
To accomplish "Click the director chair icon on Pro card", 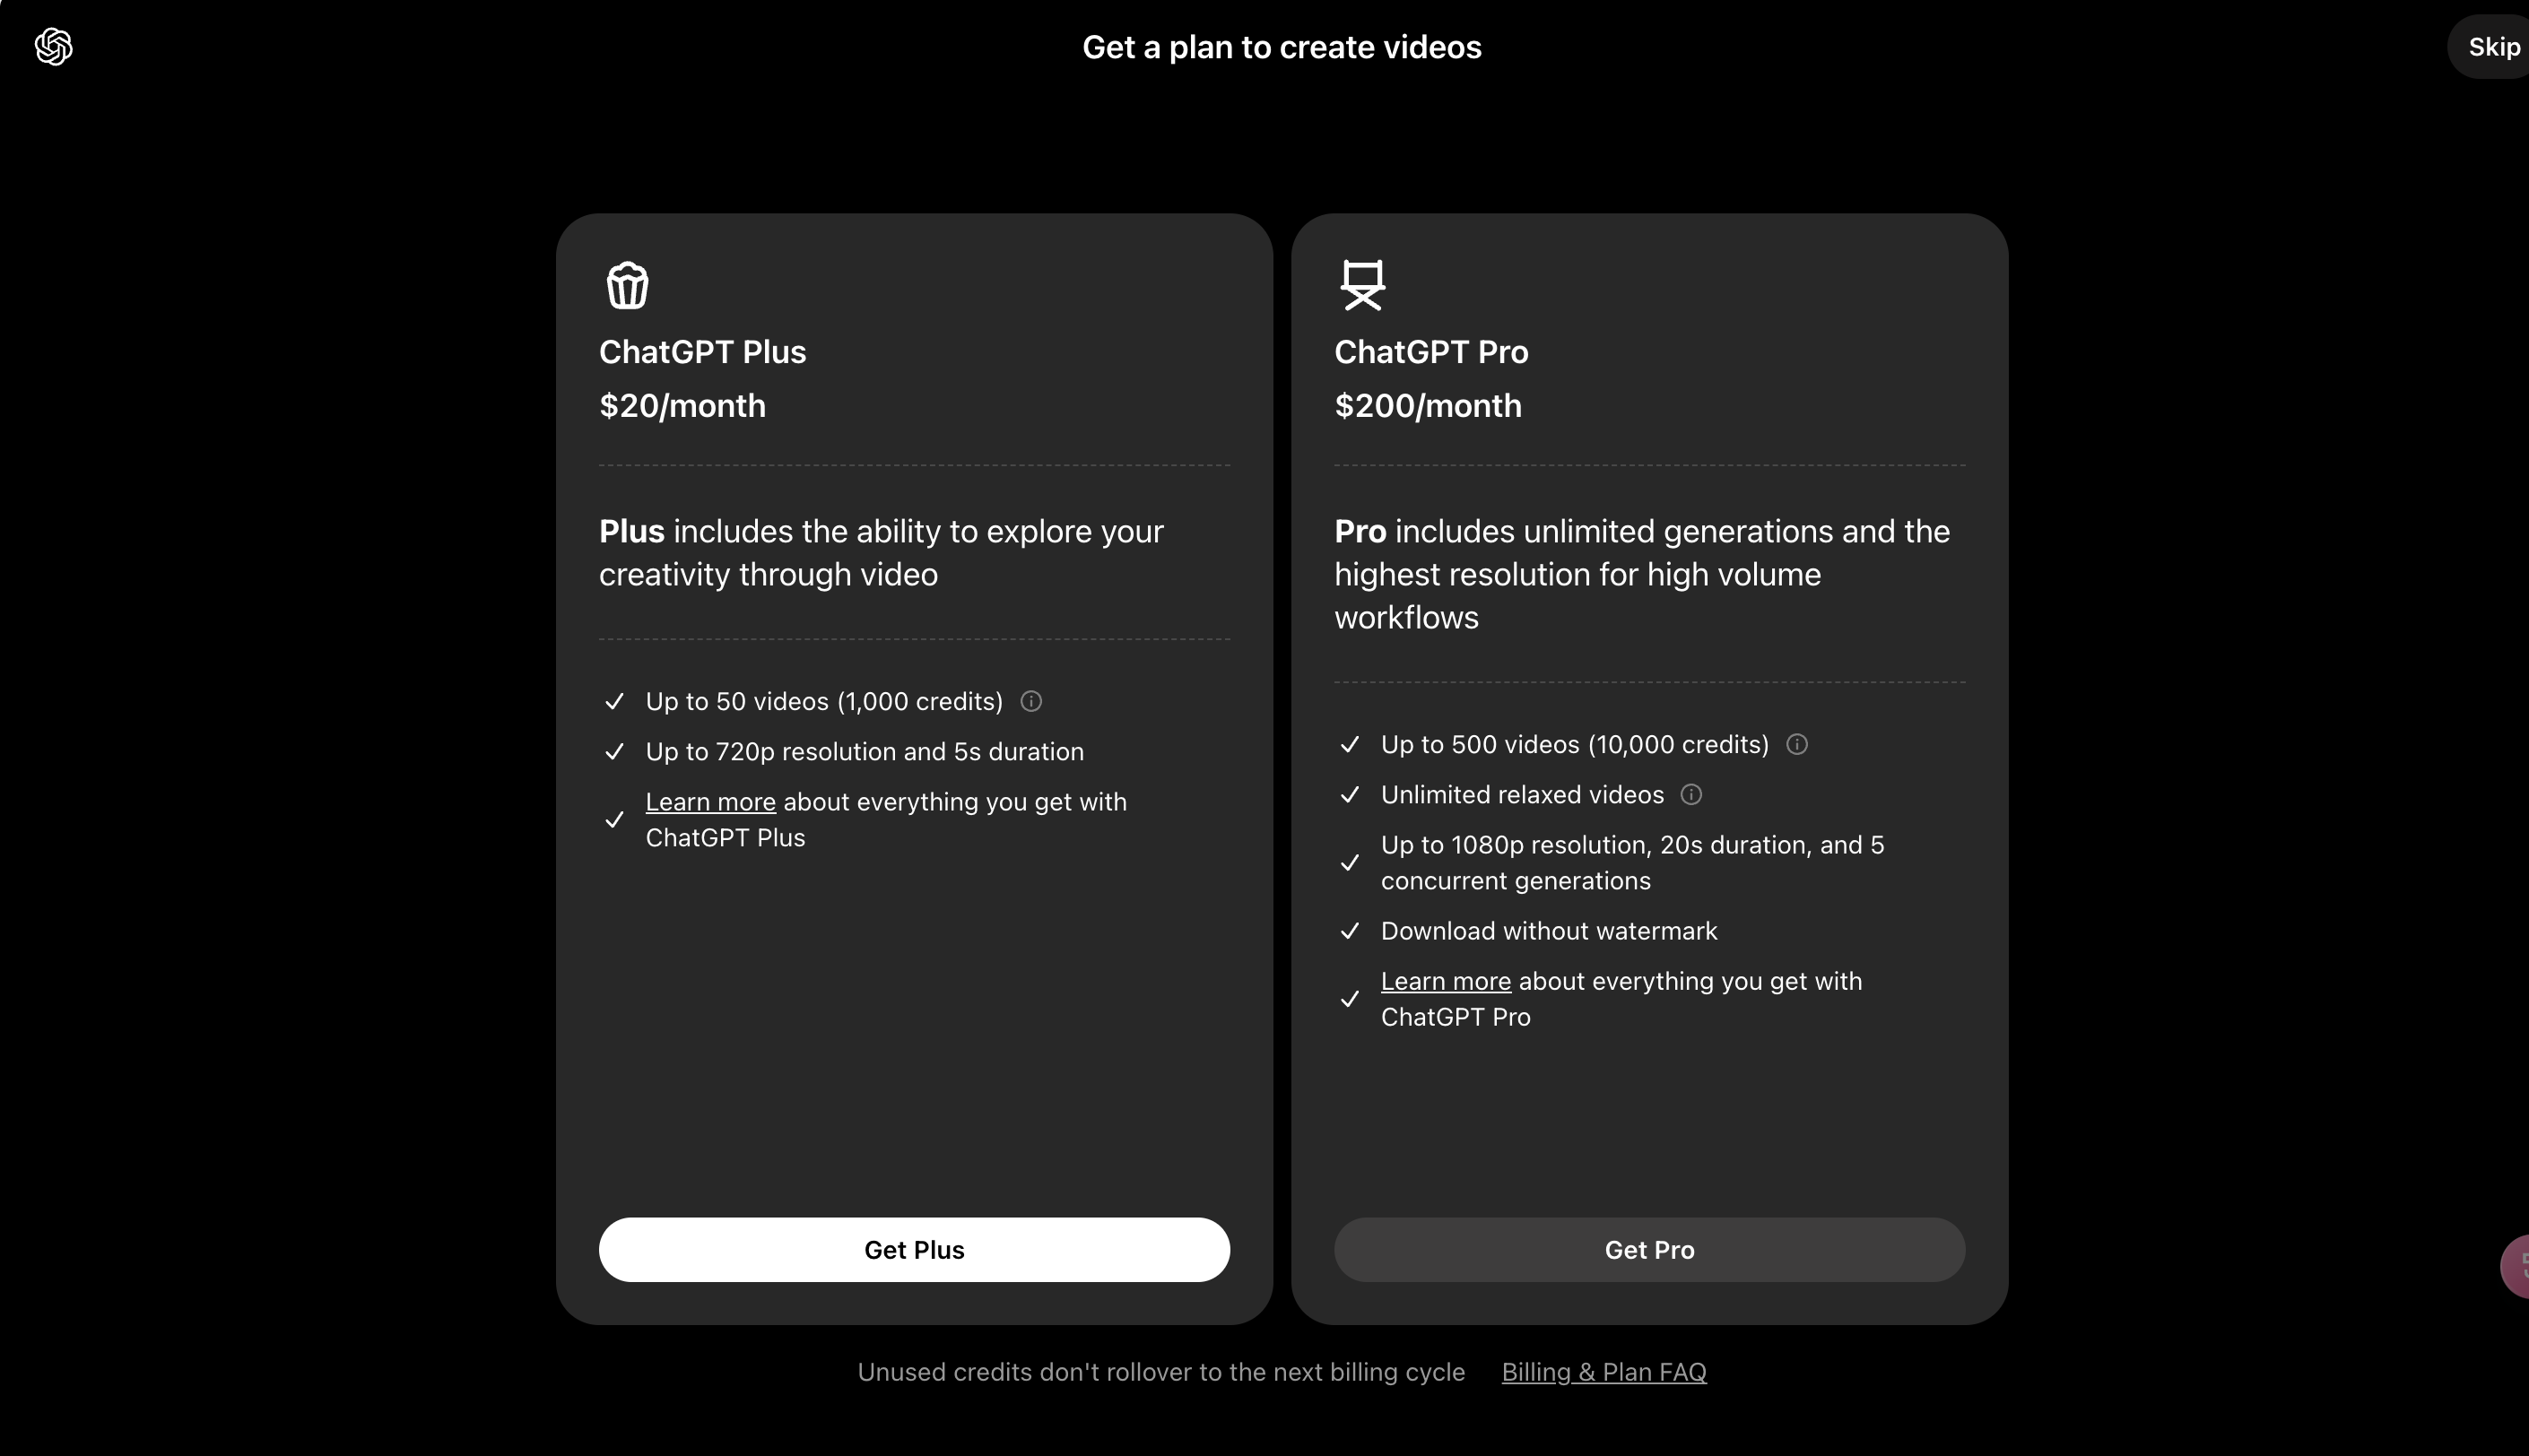I will [x=1362, y=285].
